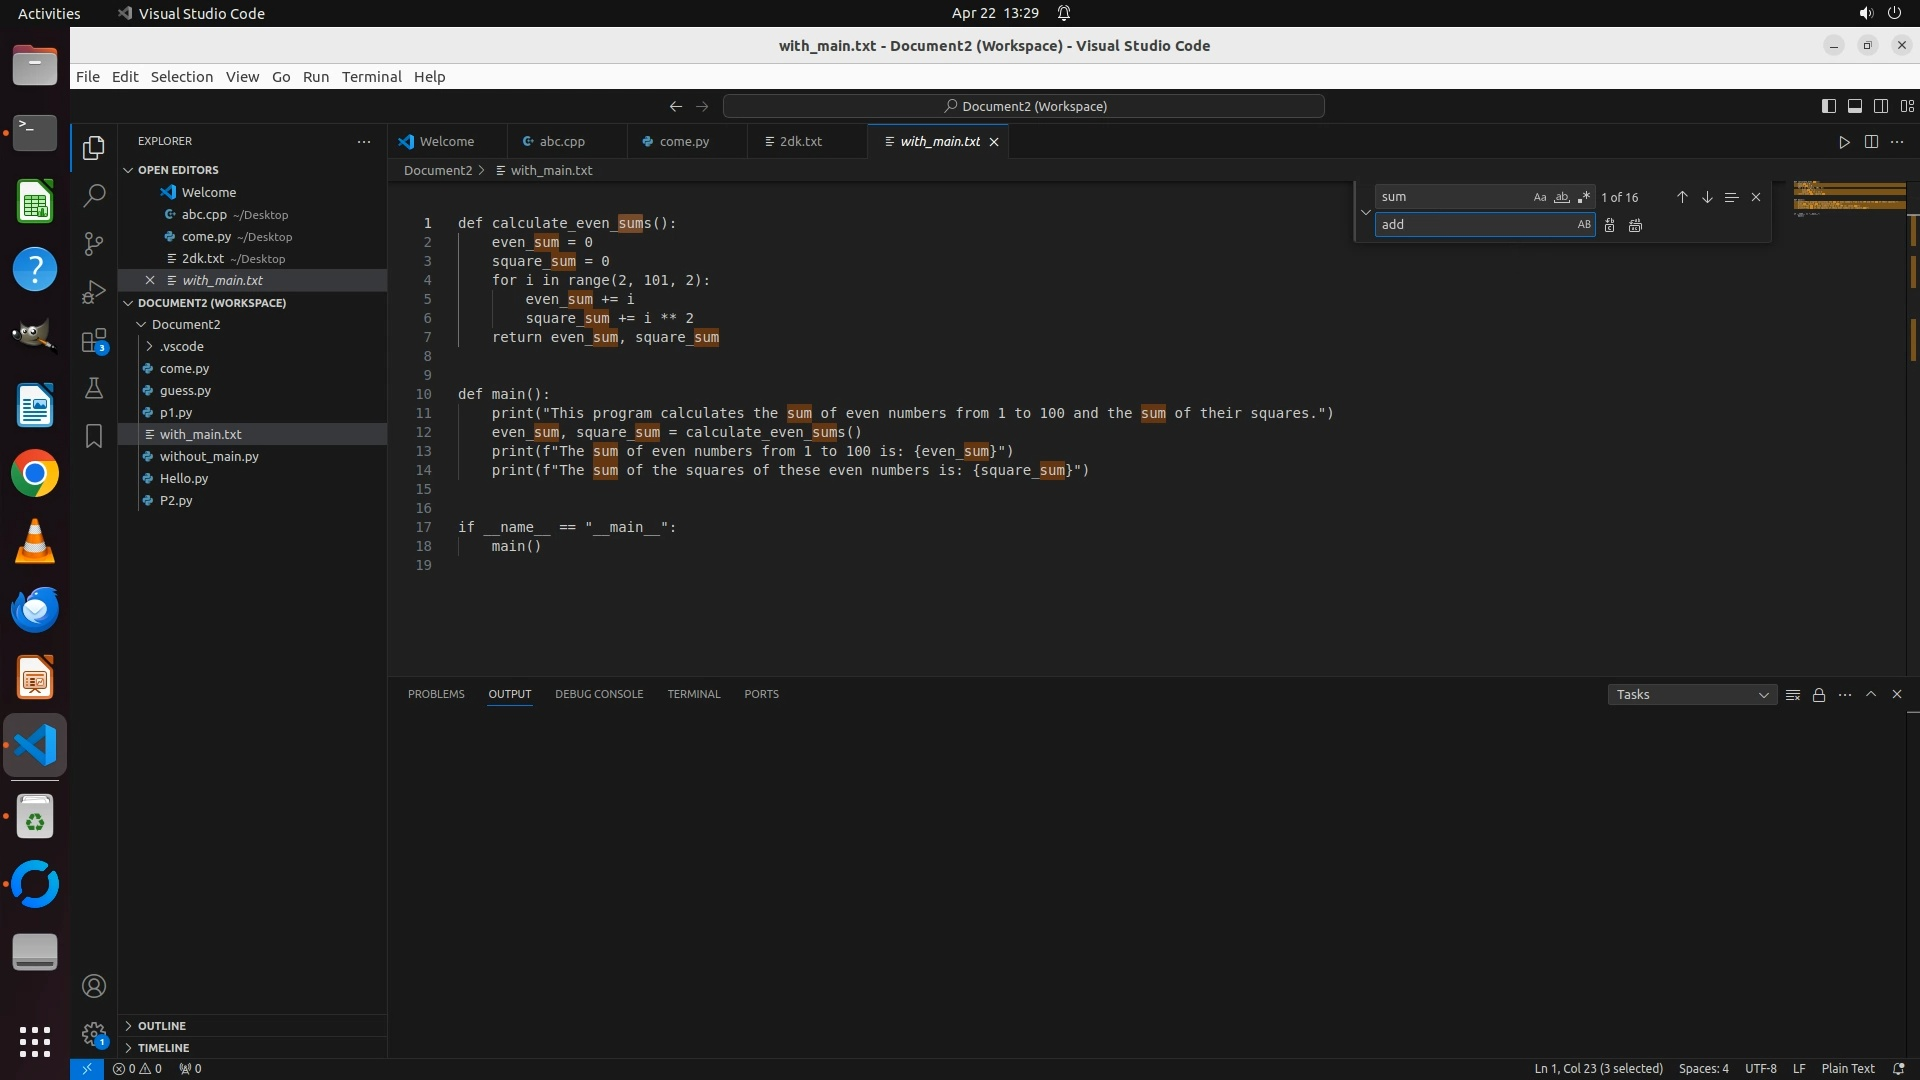Viewport: 1920px width, 1080px height.
Task: Click Replace All icon in find widget
Action: [x=1635, y=225]
